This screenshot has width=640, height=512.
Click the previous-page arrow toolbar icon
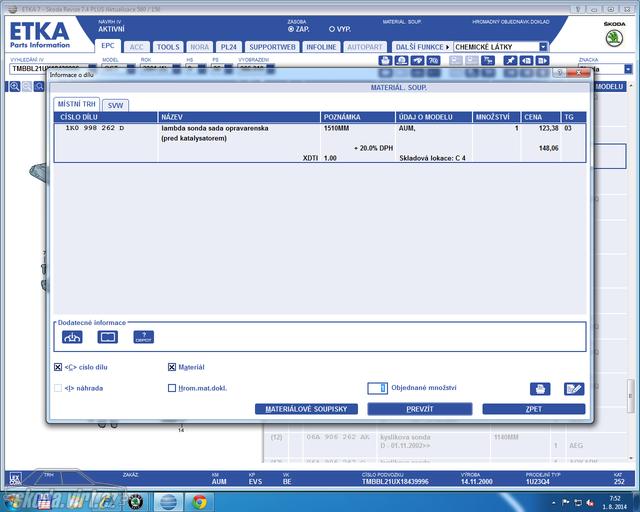tap(527, 61)
